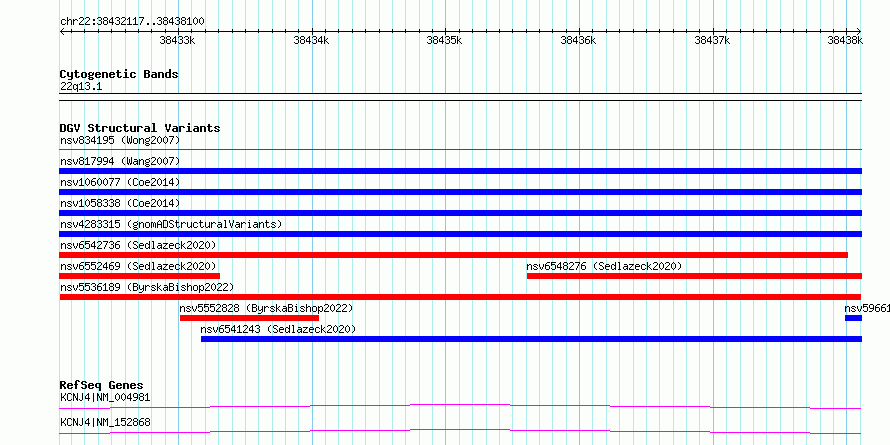Click the nsv1058338 (Coe2014) label
Screen dimensions: 890x445
pyautogui.click(x=120, y=203)
